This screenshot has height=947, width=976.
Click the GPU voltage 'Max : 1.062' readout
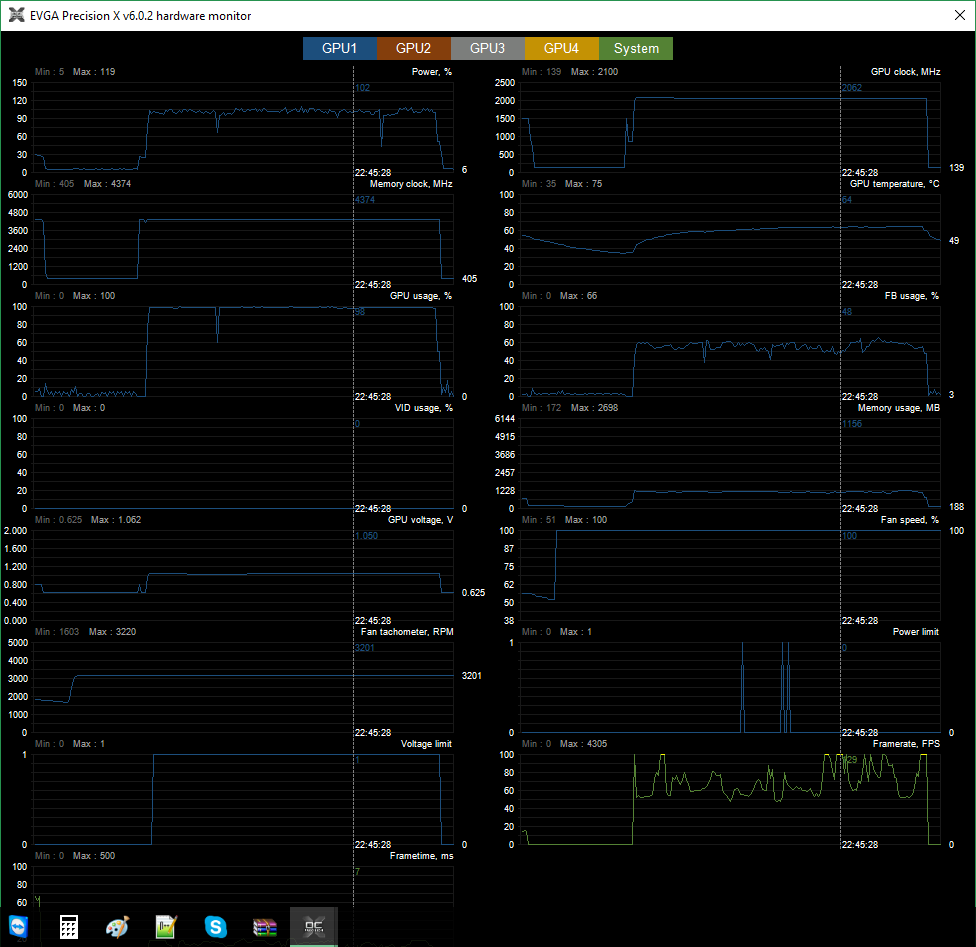click(116, 520)
